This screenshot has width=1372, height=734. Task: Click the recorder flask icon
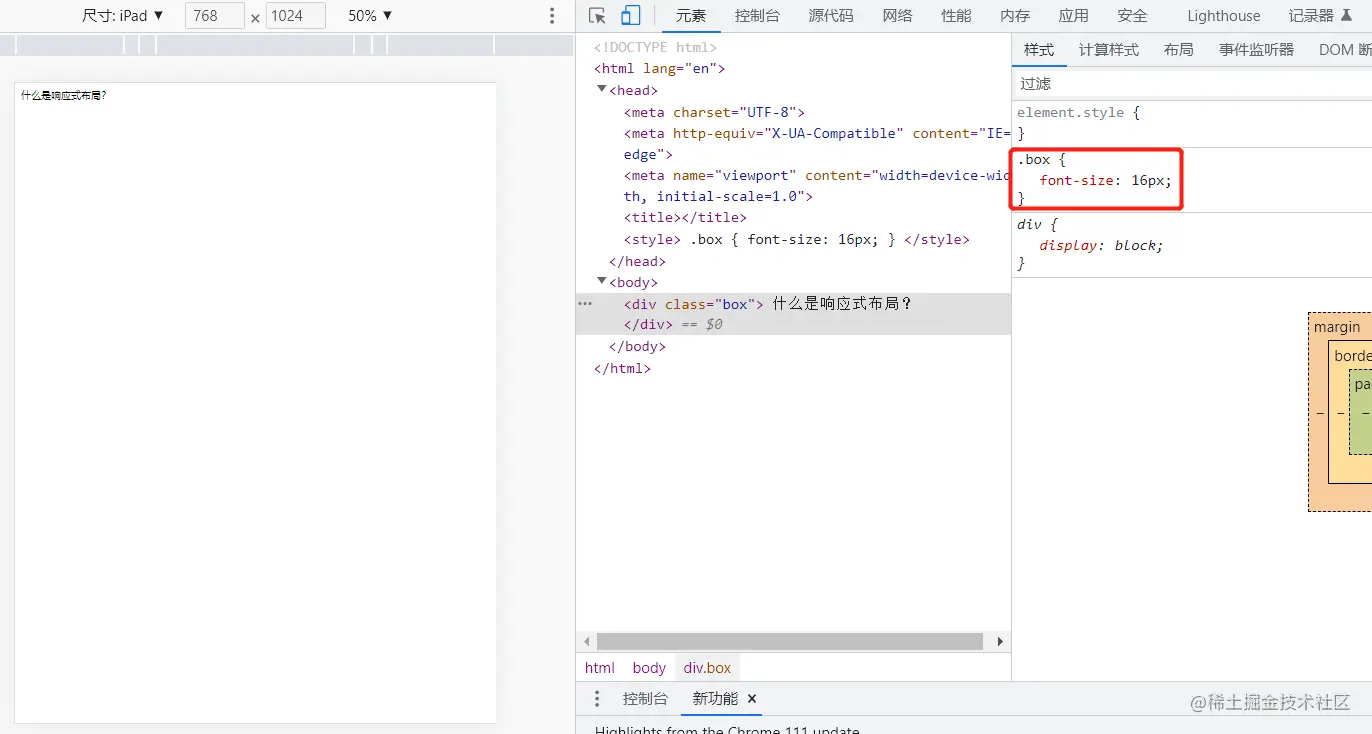coord(1346,15)
